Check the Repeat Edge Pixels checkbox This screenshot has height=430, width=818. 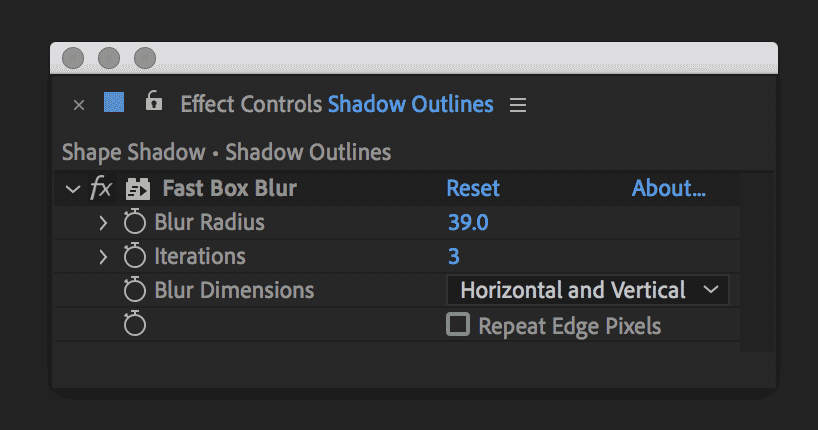(x=458, y=324)
